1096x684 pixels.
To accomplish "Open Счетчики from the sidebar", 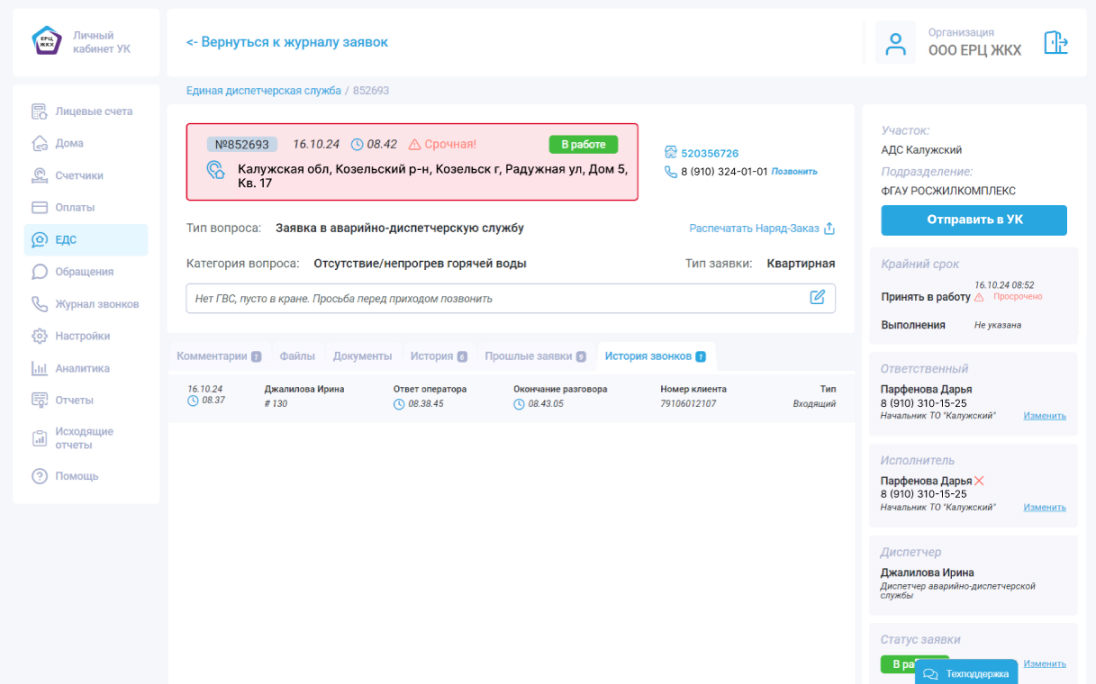I will (x=79, y=176).
